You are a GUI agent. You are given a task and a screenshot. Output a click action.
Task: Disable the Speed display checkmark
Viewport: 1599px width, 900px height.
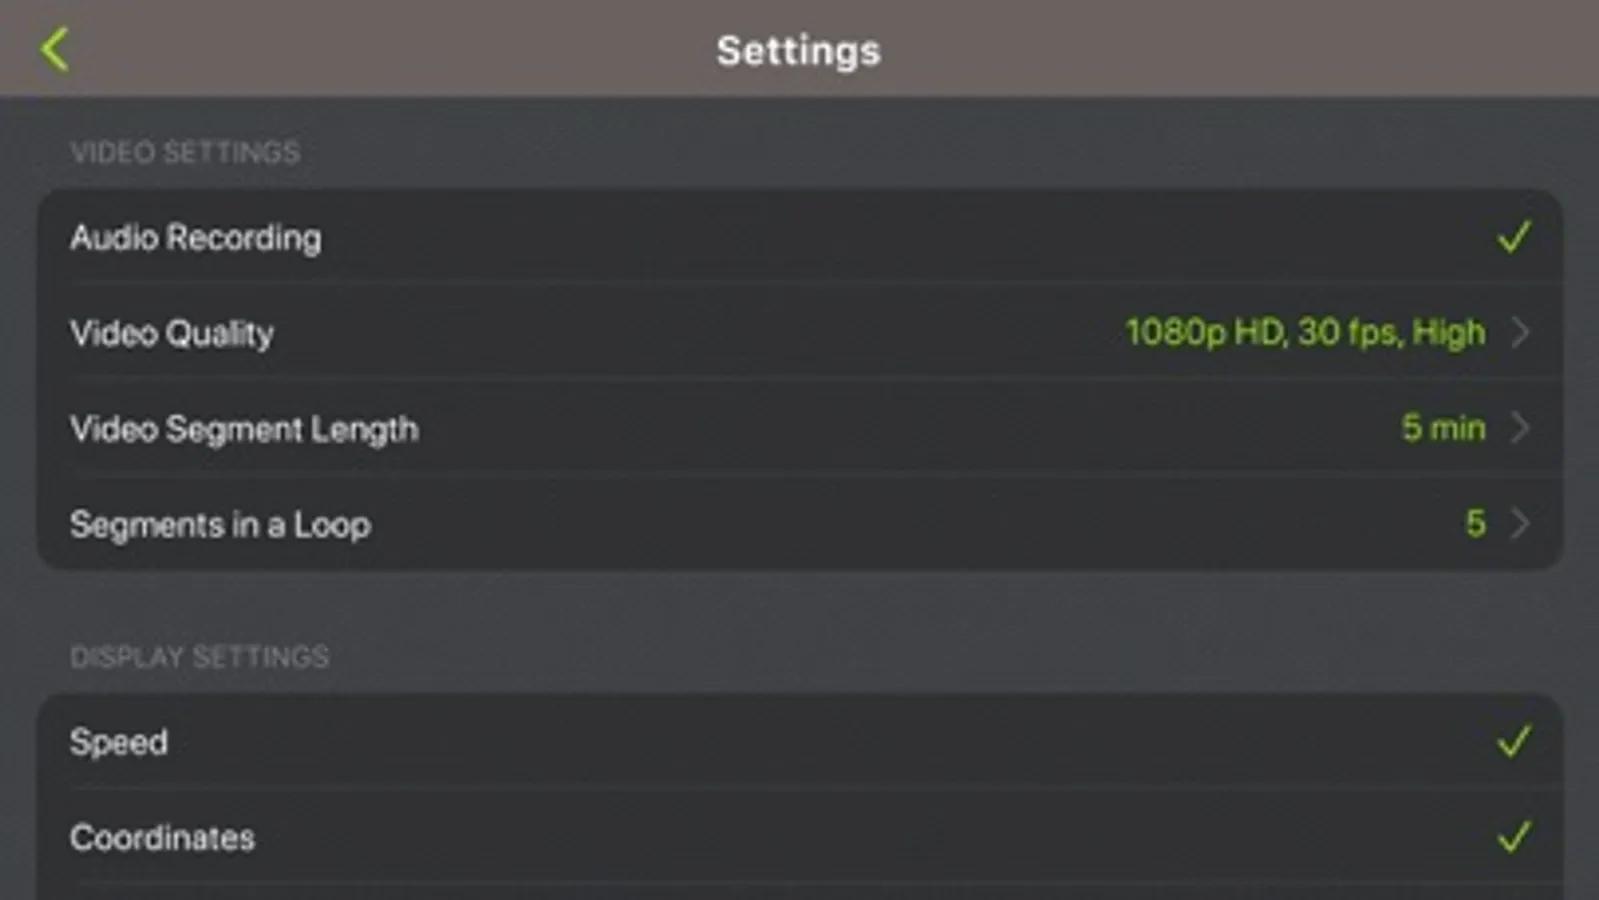1513,741
